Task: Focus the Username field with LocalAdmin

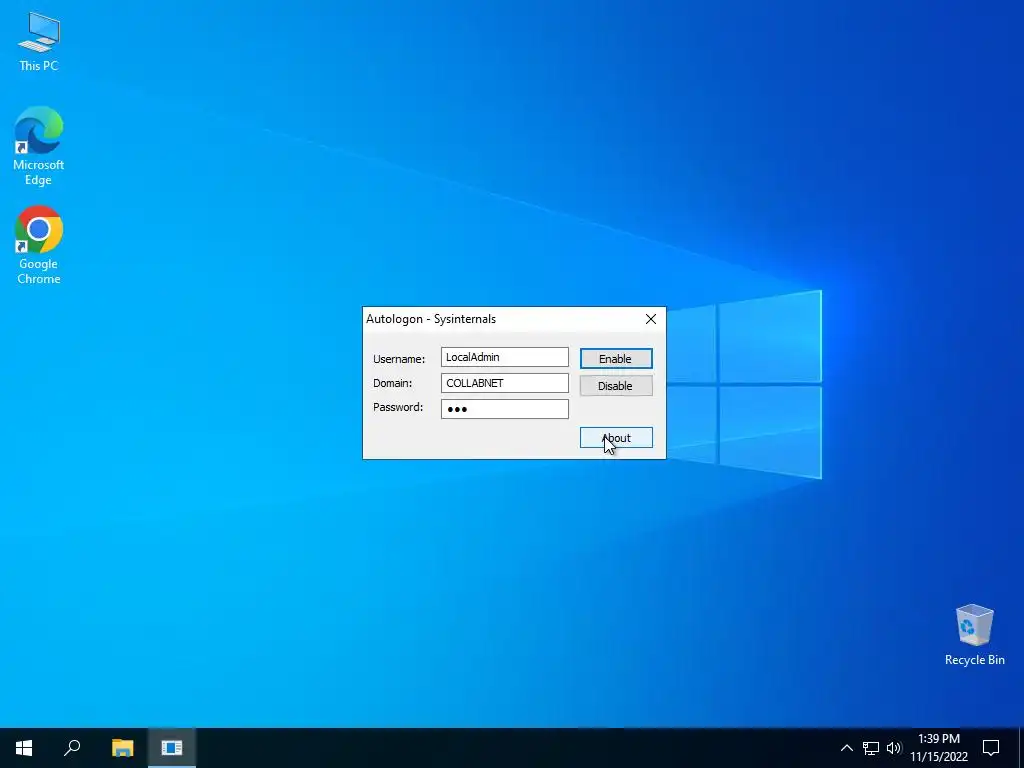Action: click(x=505, y=357)
